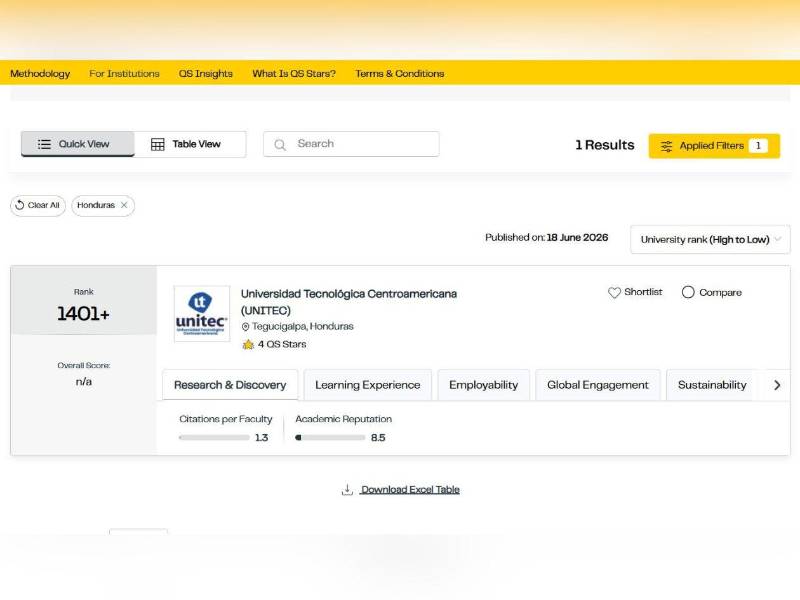Click the QS Stars gold star icon
800x600 pixels.
[x=248, y=344]
